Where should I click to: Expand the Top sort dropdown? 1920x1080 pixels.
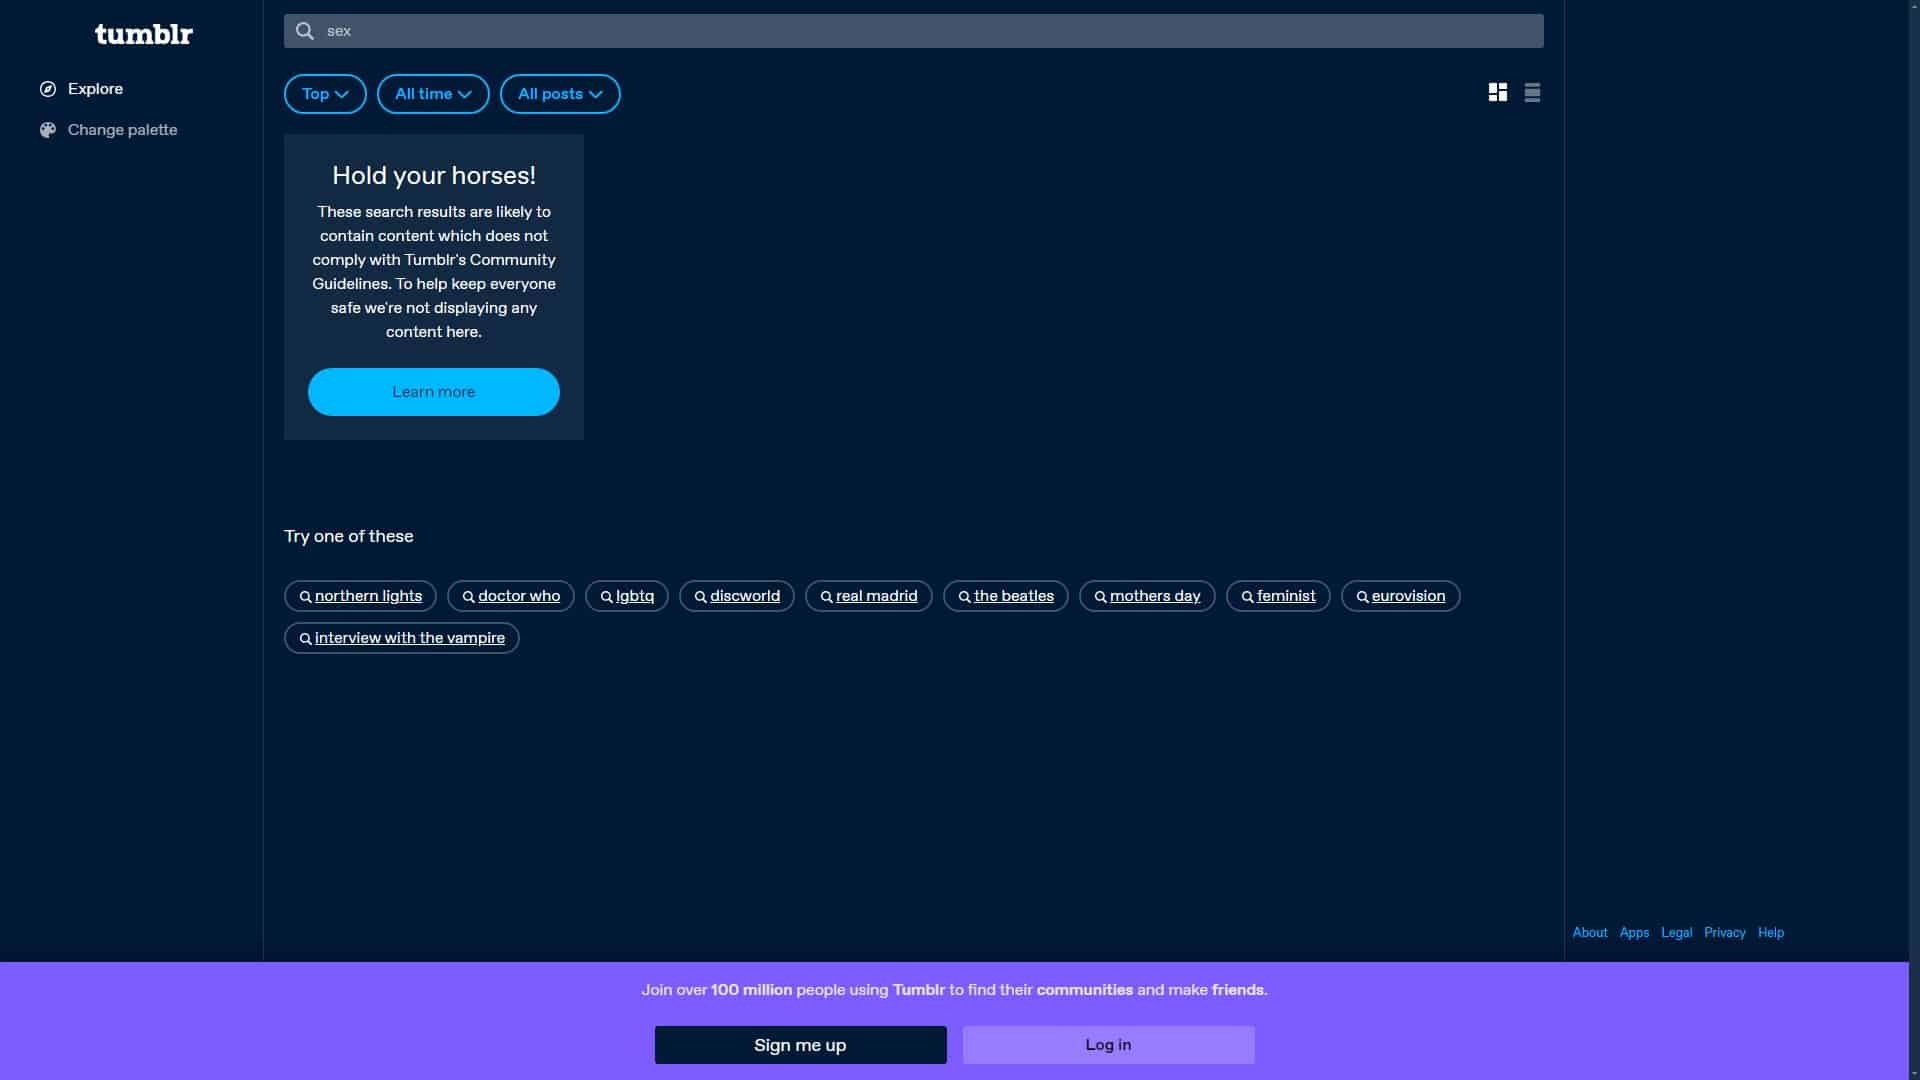pyautogui.click(x=325, y=94)
